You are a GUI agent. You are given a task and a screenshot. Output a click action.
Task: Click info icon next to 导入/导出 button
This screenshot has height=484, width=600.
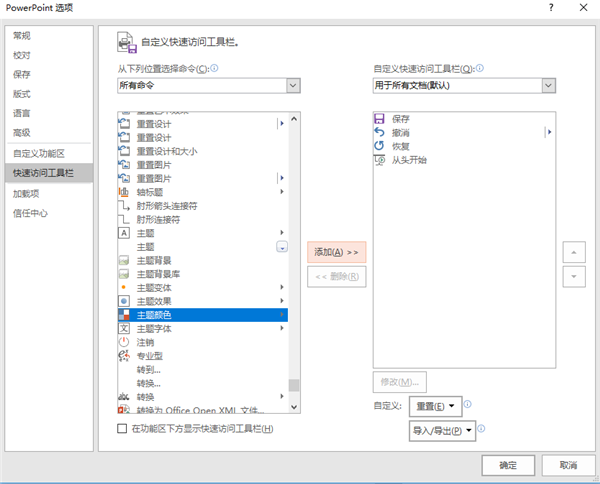[x=481, y=429]
